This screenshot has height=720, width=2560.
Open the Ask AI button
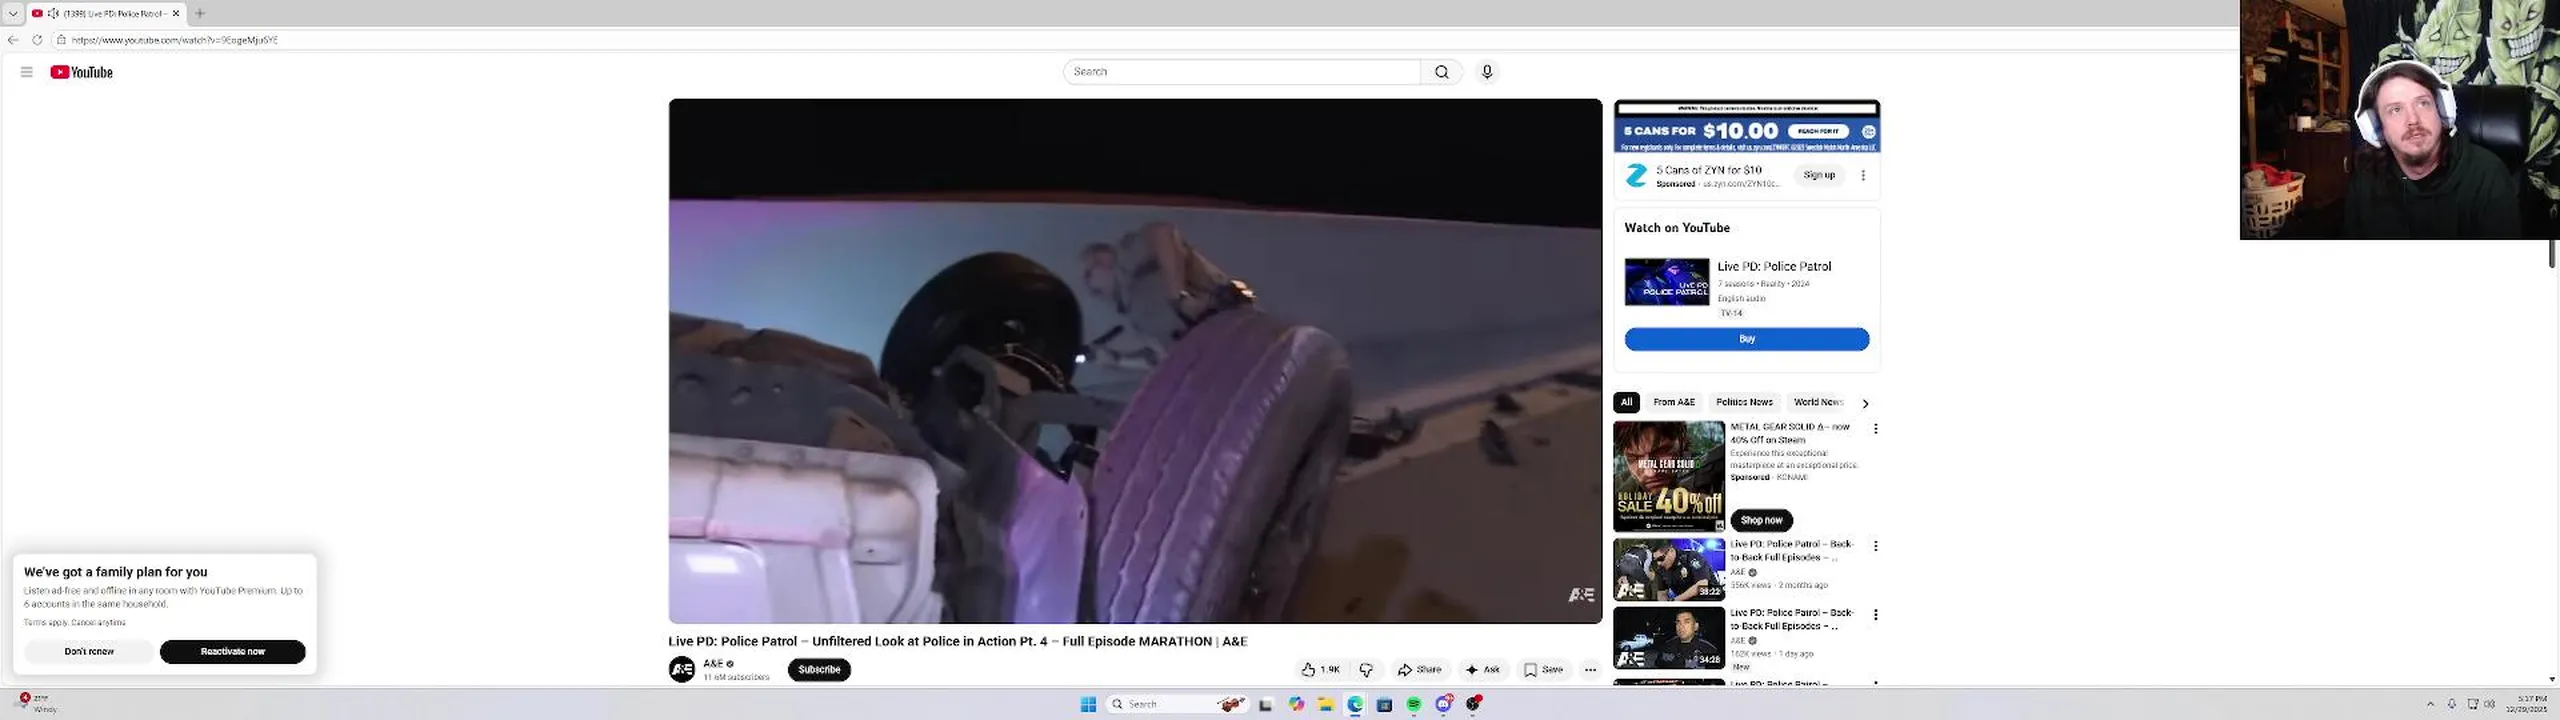pos(1482,670)
